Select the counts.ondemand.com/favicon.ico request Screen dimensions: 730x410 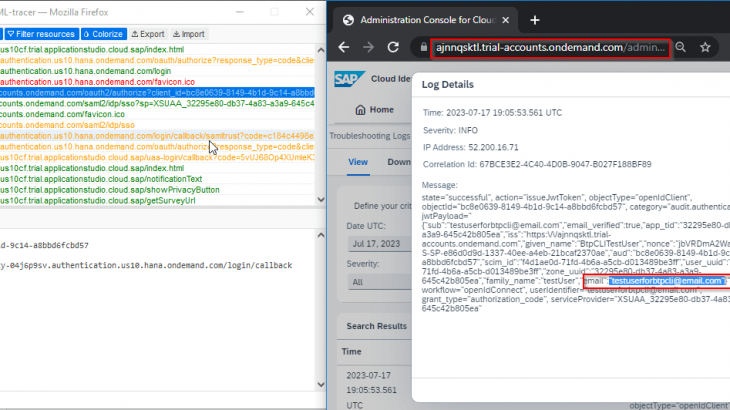(x=157, y=114)
